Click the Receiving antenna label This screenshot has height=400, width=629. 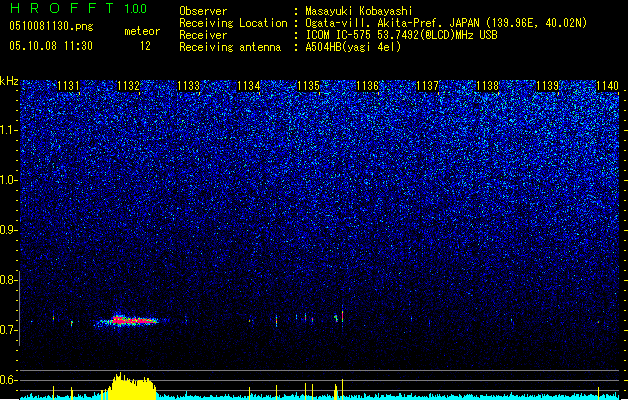coord(230,47)
